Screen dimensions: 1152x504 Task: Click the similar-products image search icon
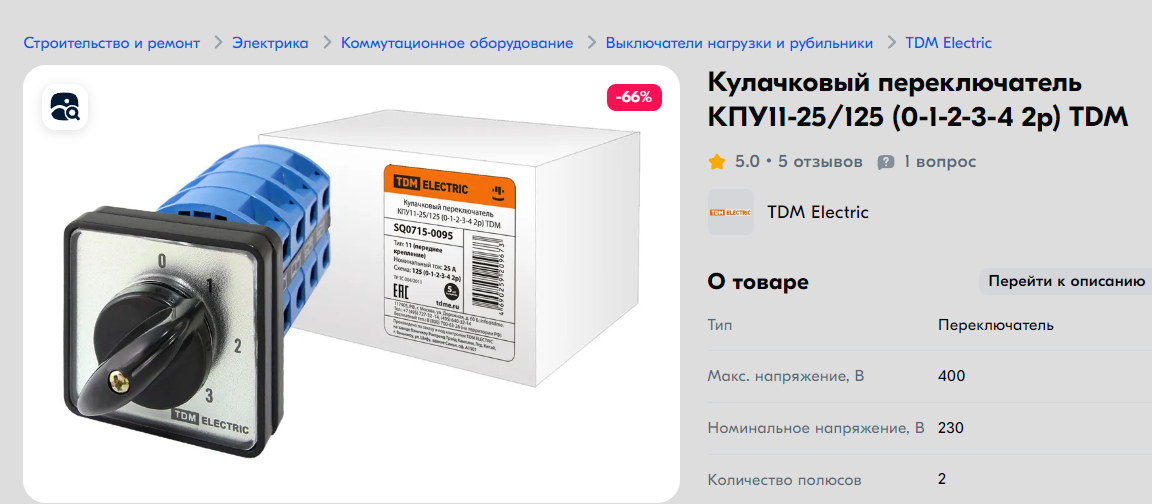pos(65,107)
